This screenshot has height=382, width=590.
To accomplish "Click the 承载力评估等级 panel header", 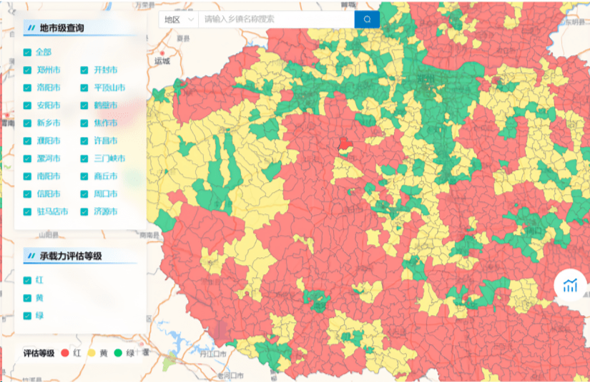I will [71, 256].
